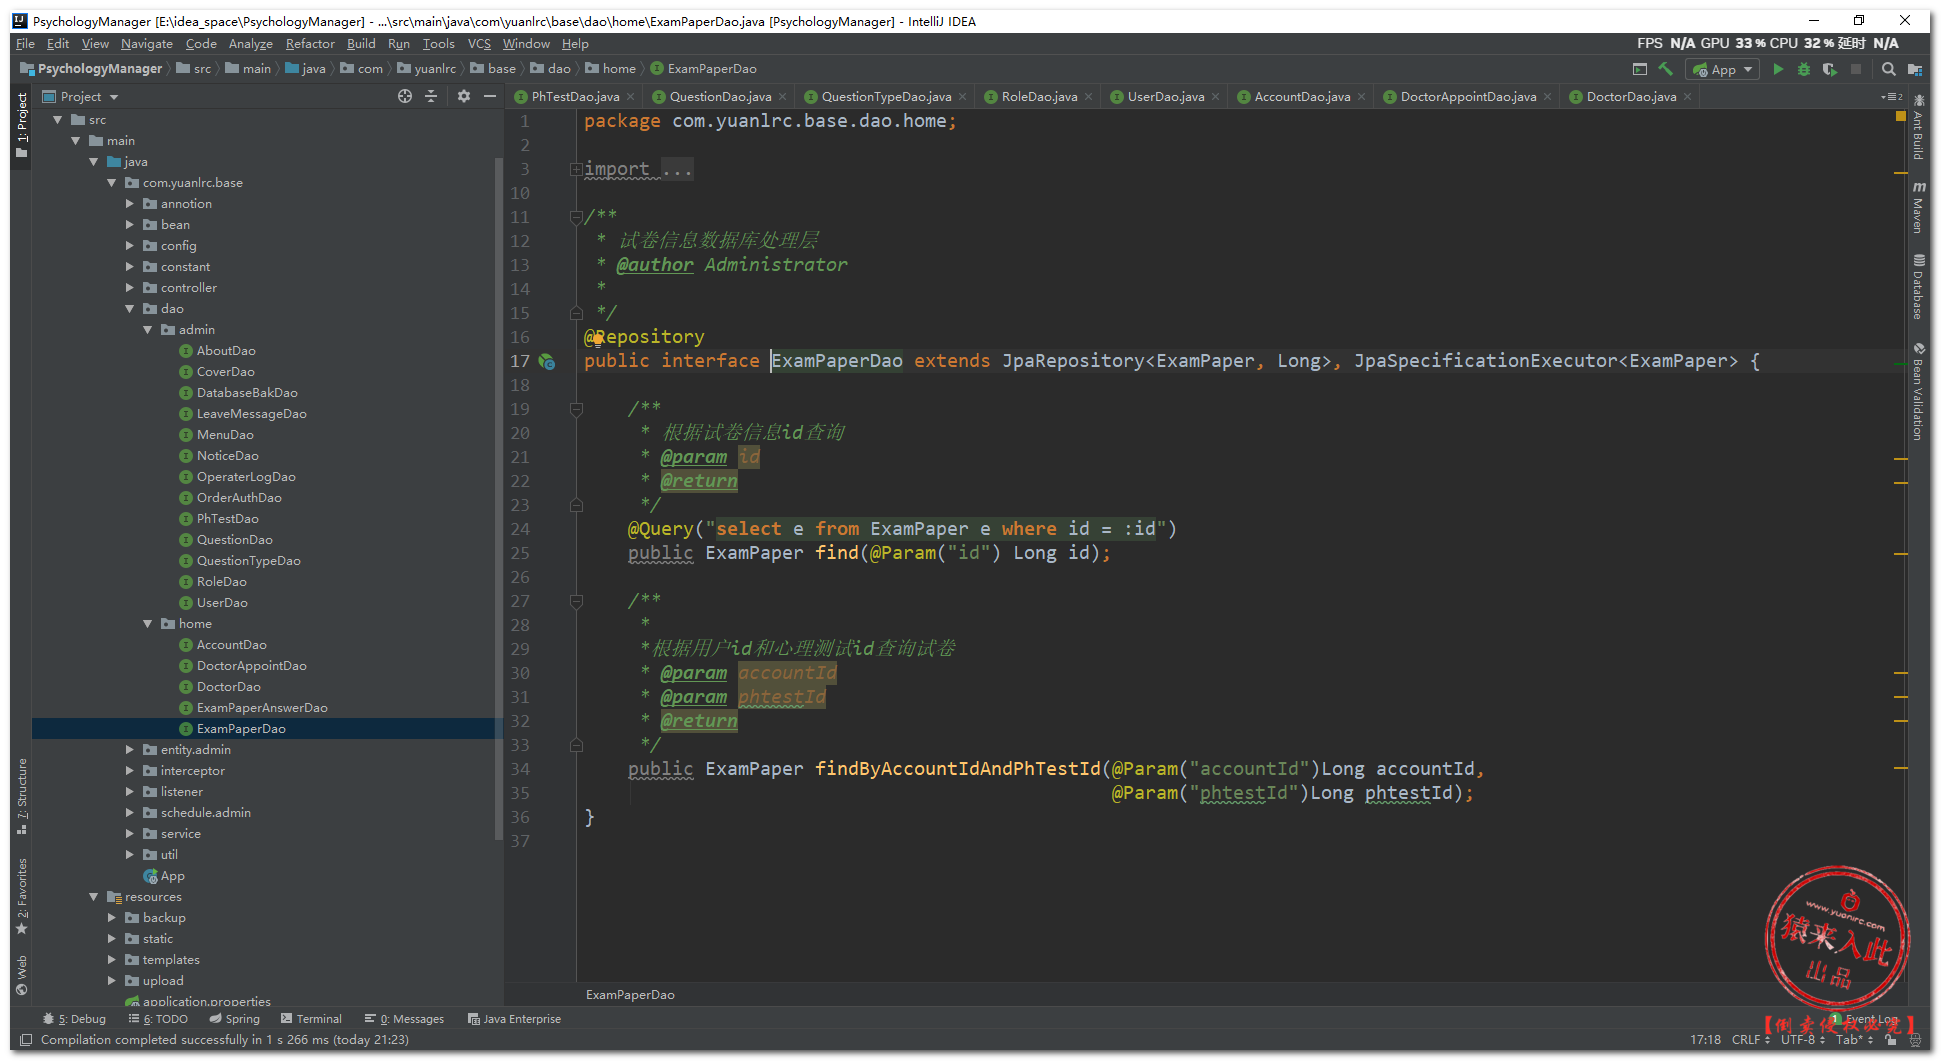Expand the entity.admin folder

click(130, 750)
